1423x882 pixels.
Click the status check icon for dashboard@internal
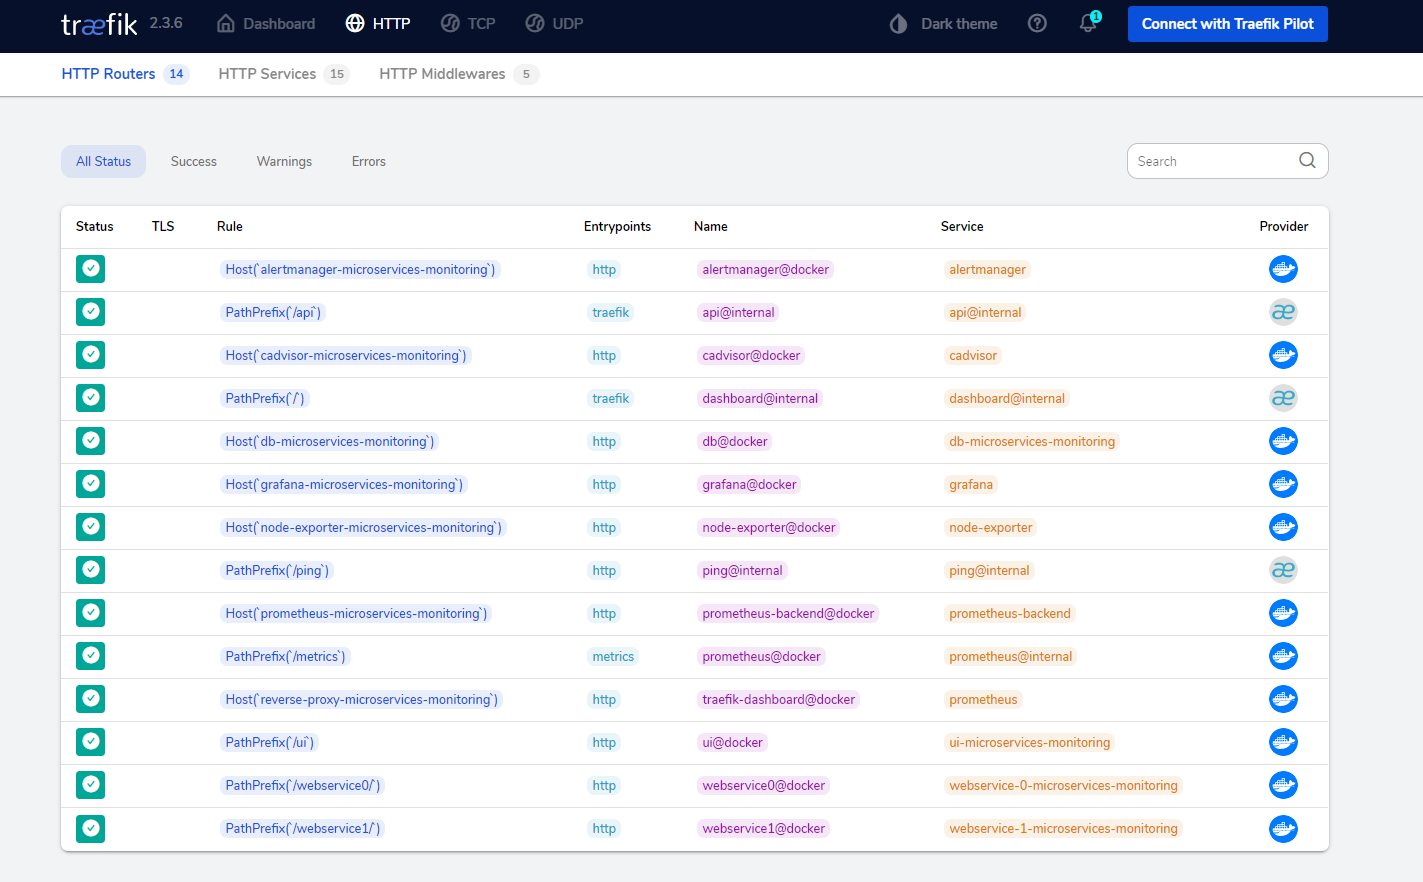click(91, 398)
